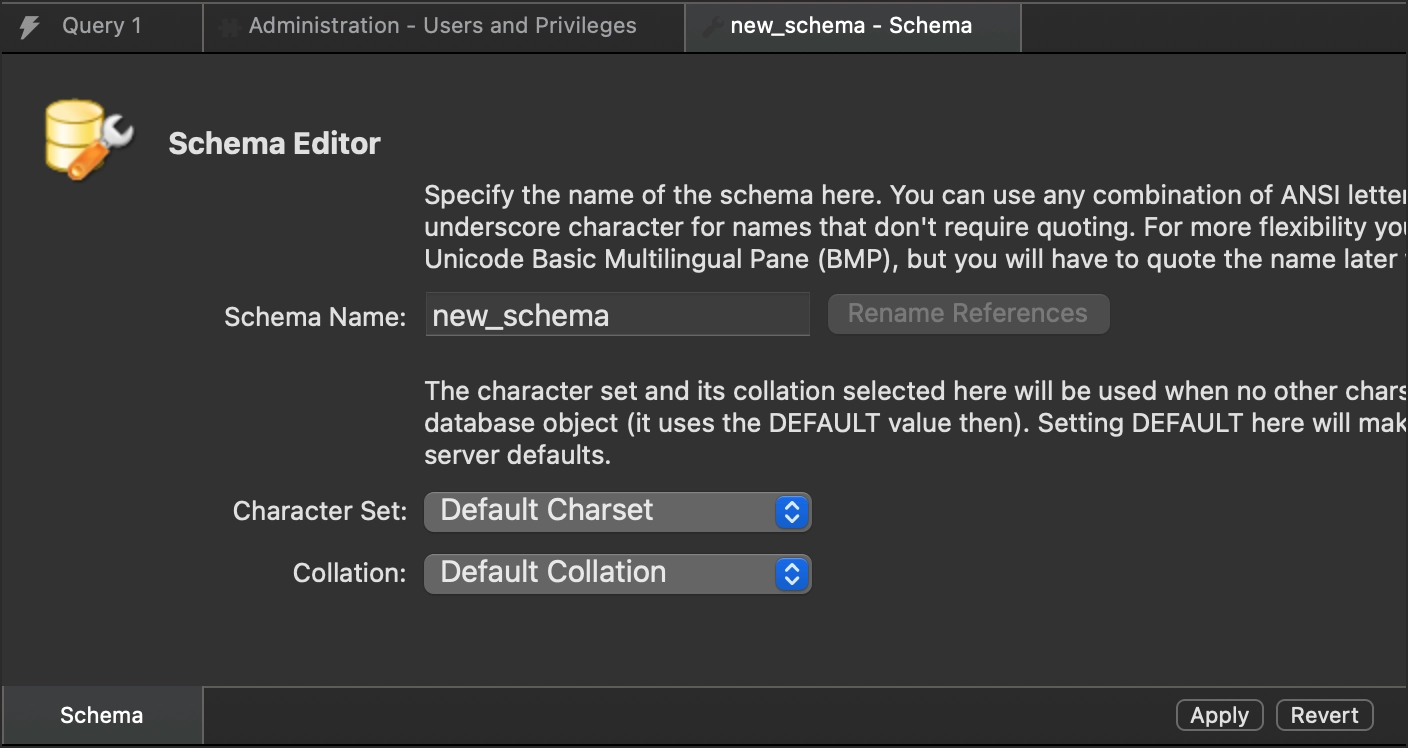Click the blue arrows of Default Collation
Screen dimensions: 1408x748
[x=791, y=573]
